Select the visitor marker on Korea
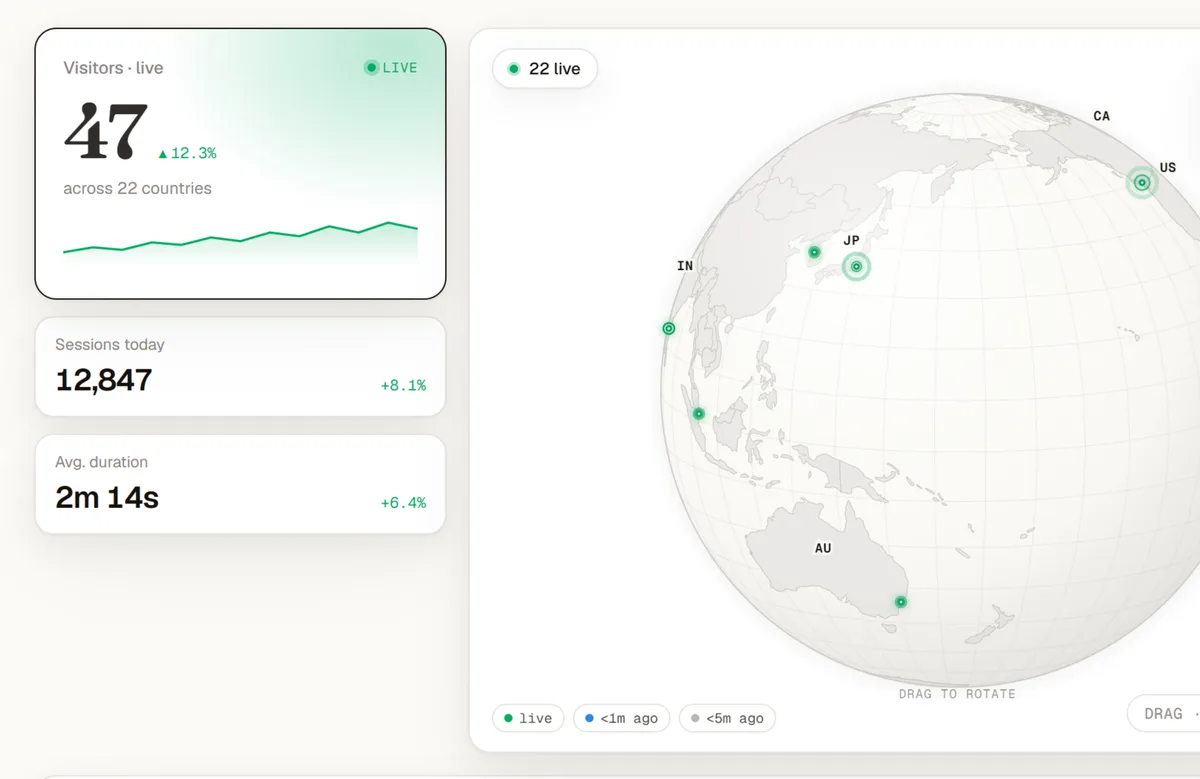Viewport: 1200px width, 779px height. tap(814, 252)
